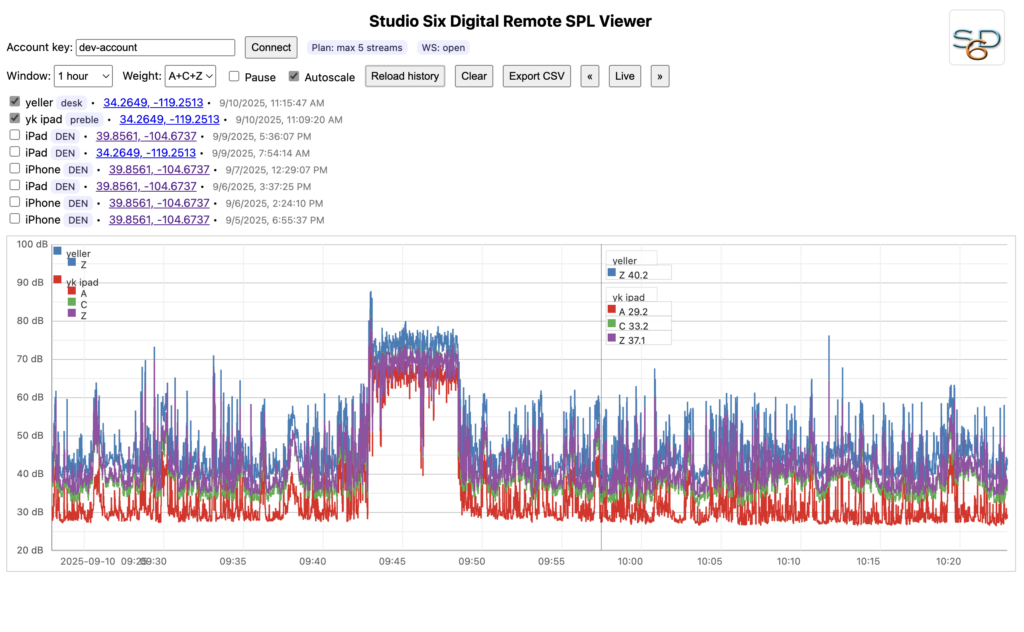
Task: Toggle the Autoscale checkbox
Action: [294, 76]
